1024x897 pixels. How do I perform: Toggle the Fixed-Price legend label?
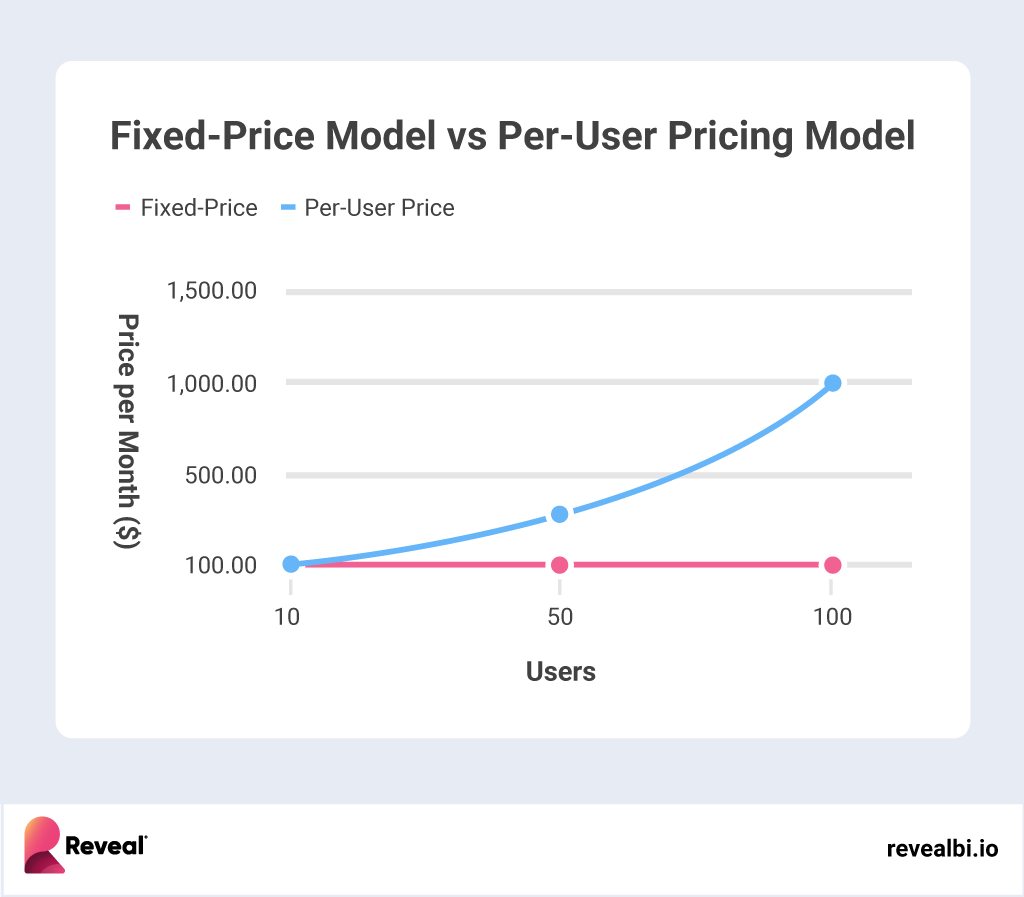tap(199, 208)
